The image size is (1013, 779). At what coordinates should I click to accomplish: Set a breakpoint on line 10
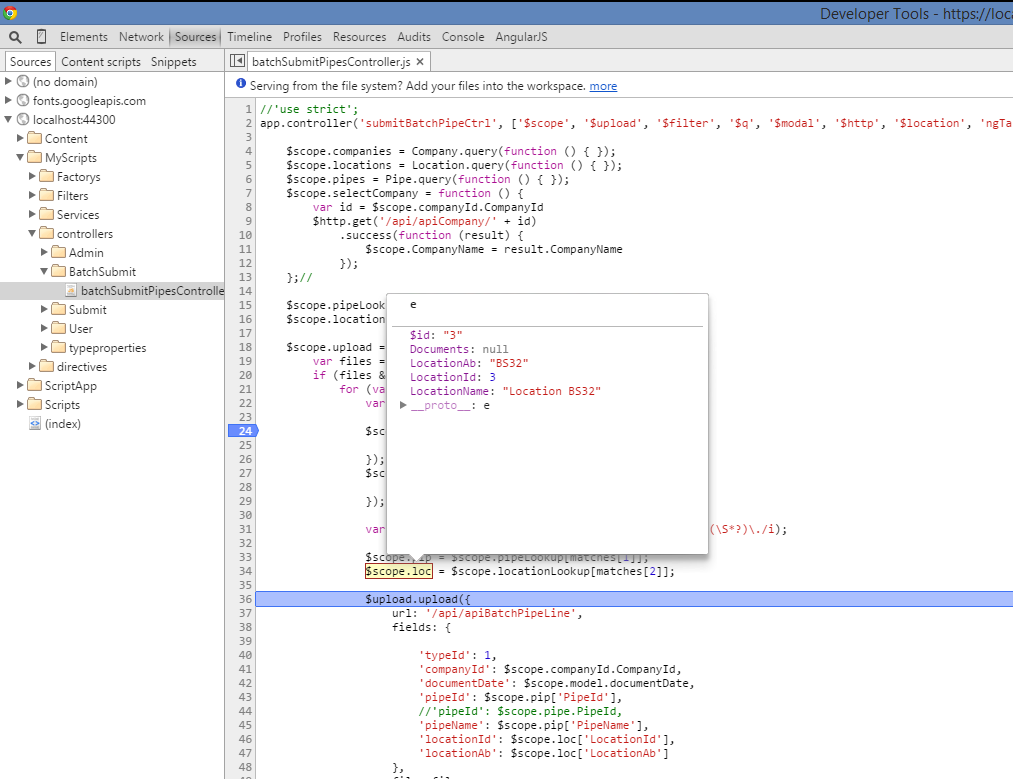point(245,235)
